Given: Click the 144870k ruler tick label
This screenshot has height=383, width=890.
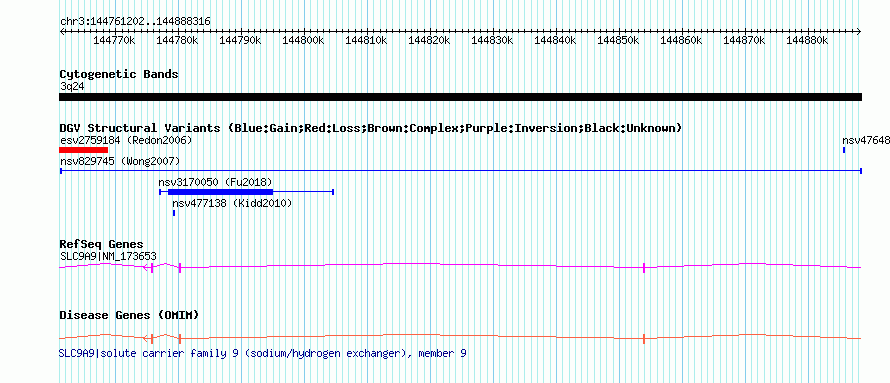Looking at the screenshot, I should 744,40.
